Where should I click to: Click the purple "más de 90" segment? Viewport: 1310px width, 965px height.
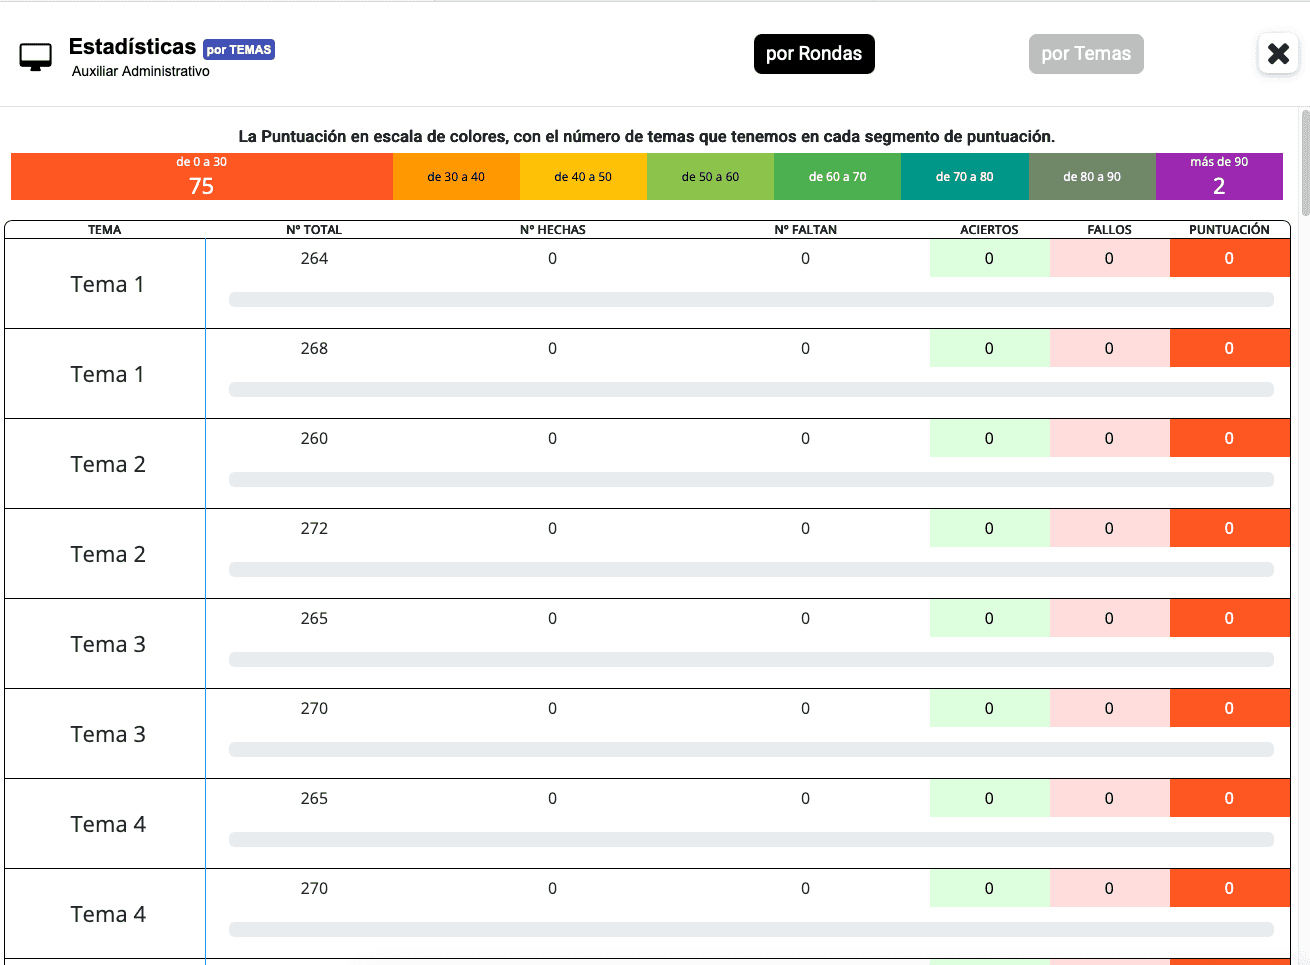[x=1218, y=176]
